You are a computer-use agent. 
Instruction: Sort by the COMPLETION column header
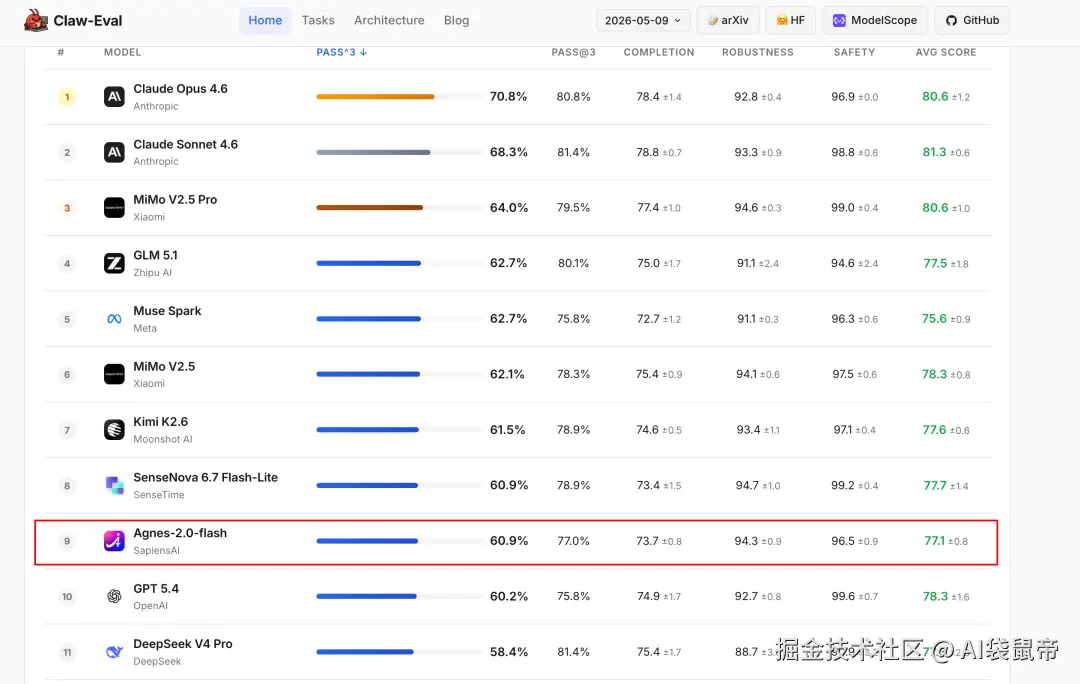coord(659,52)
